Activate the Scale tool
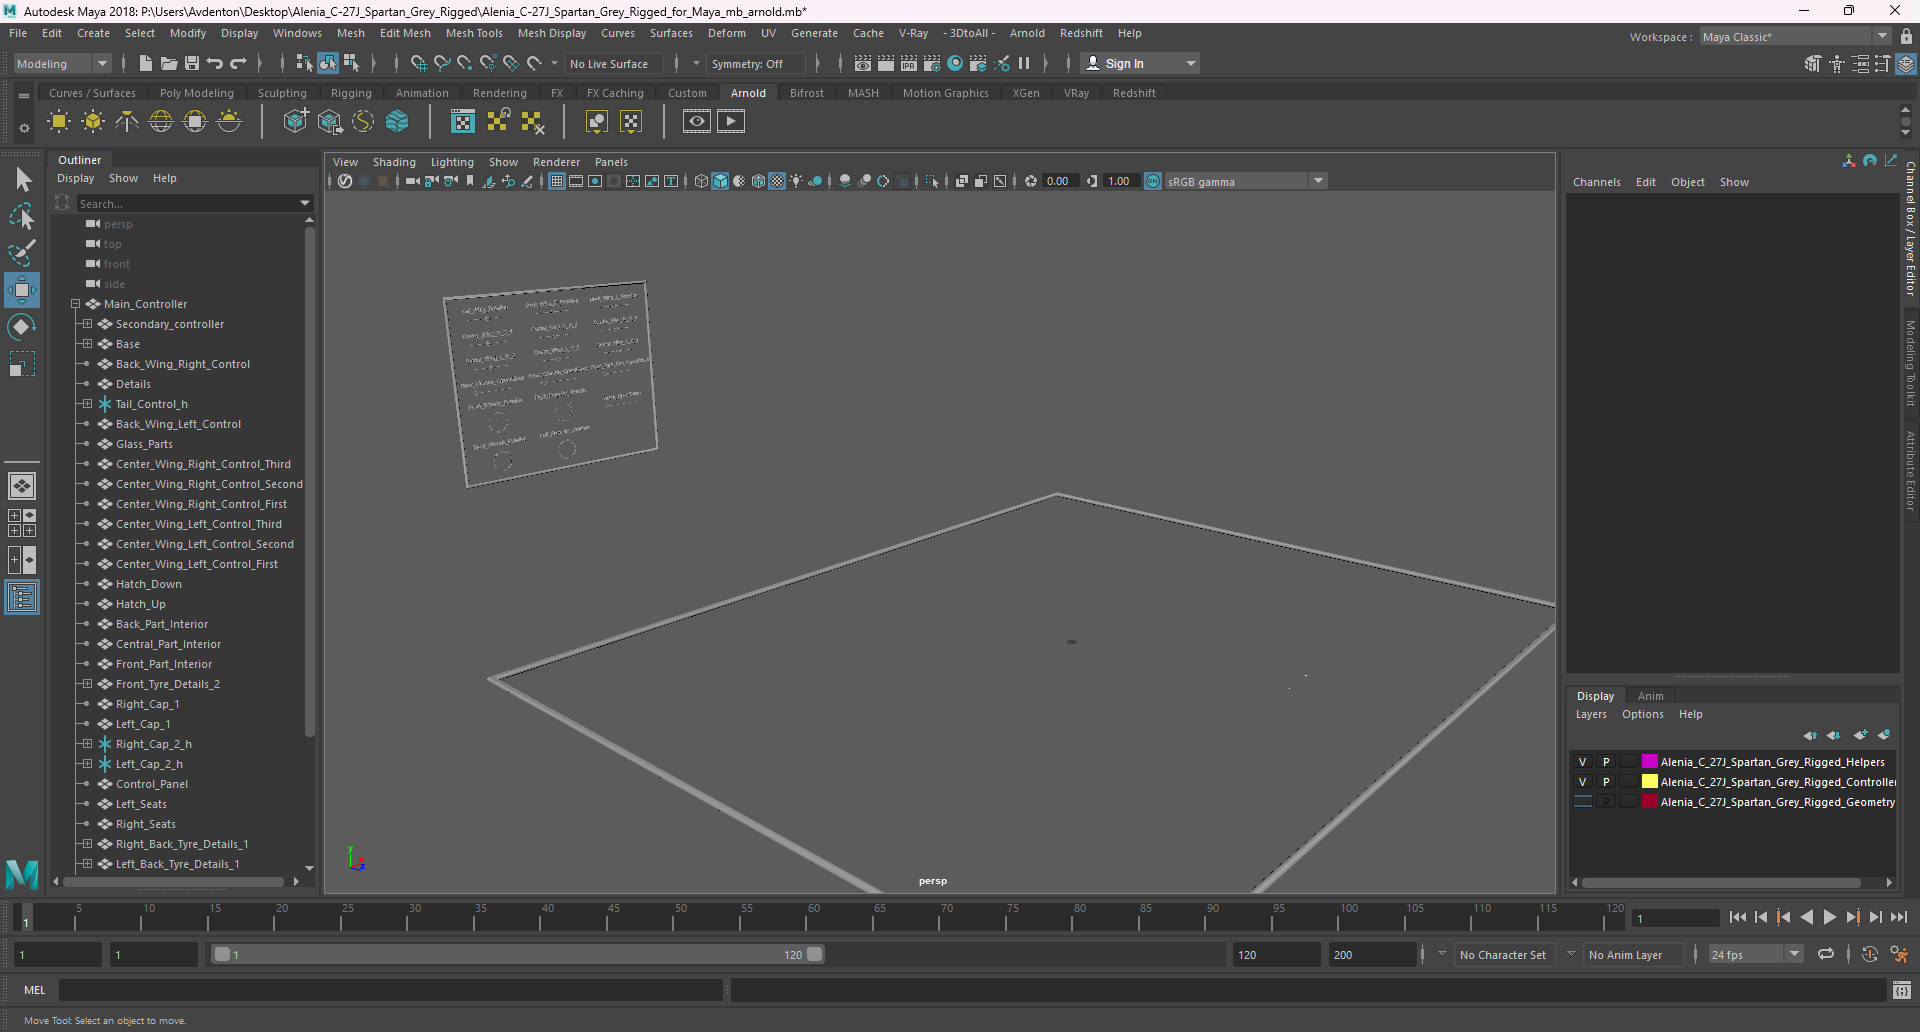1920x1032 pixels. click(22, 363)
